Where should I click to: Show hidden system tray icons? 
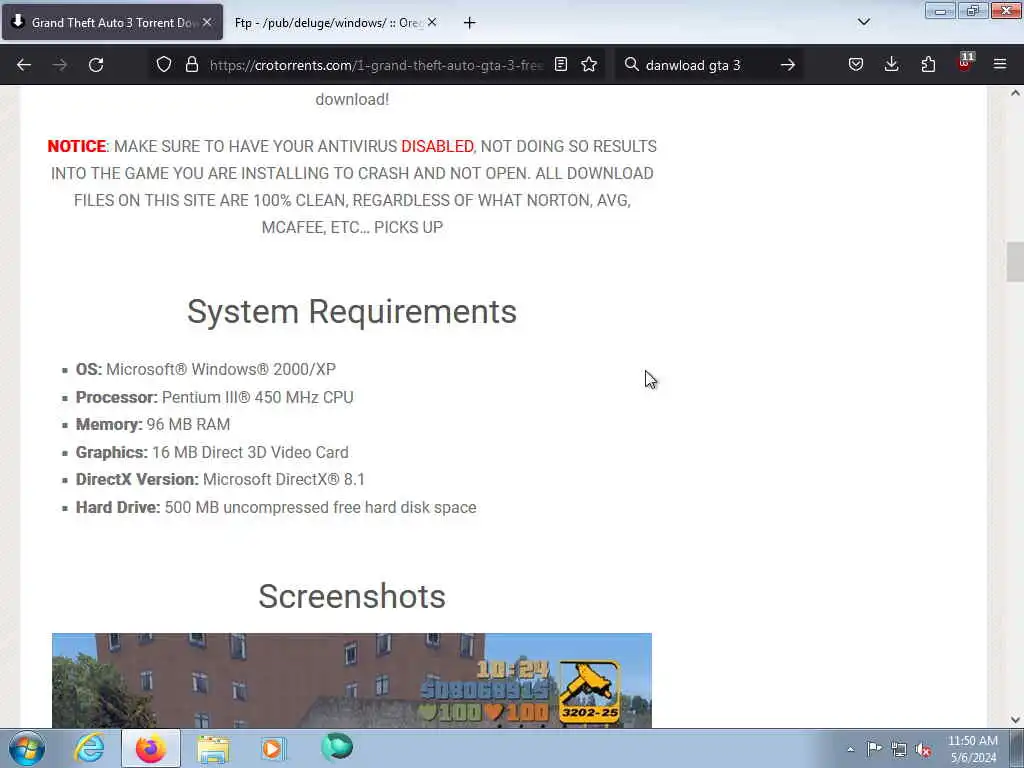pyautogui.click(x=850, y=750)
